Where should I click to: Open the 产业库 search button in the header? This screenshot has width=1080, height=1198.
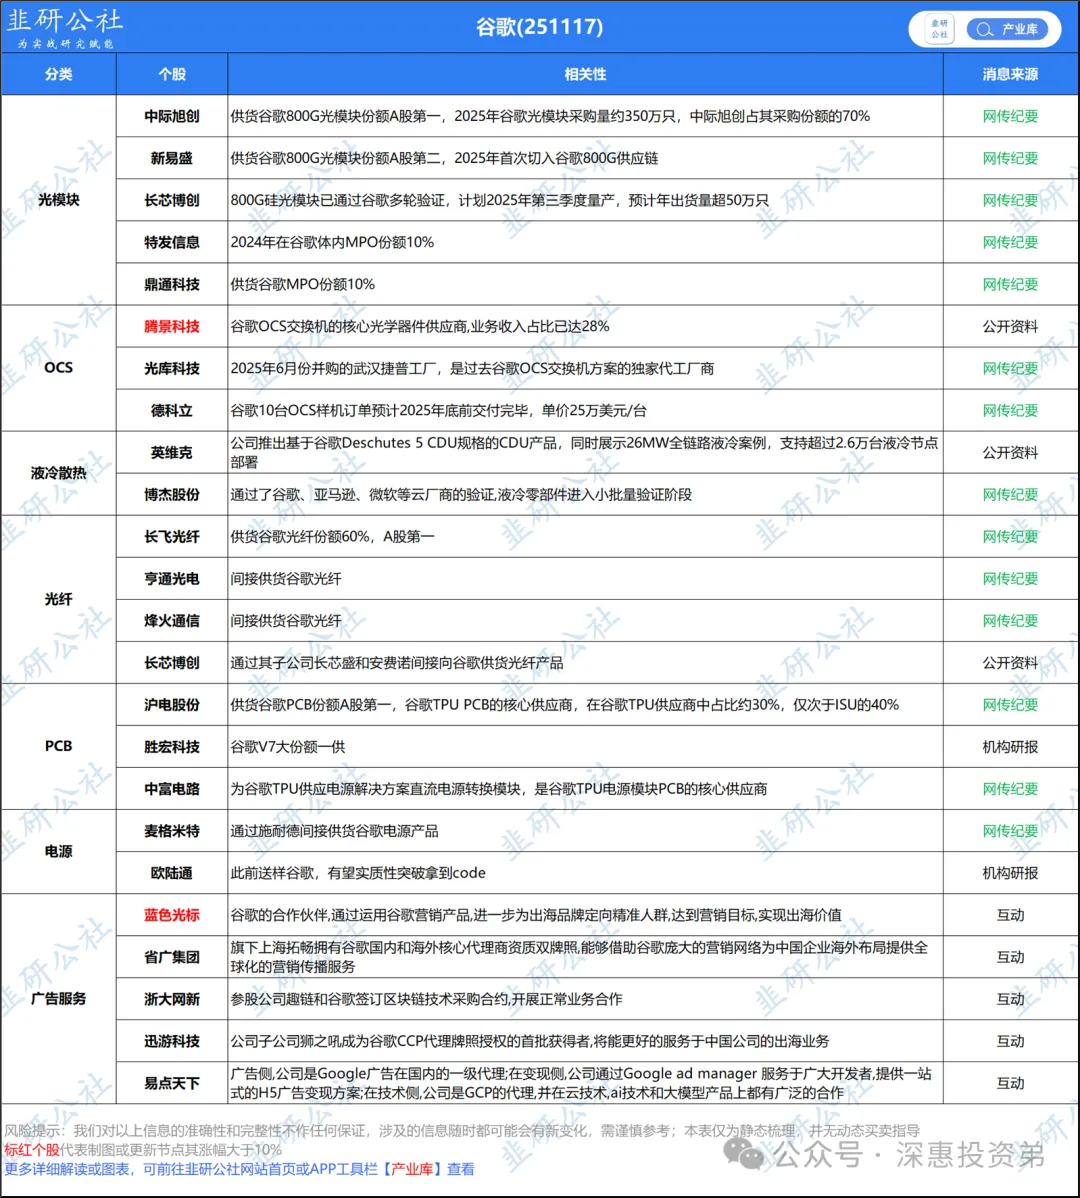(x=1007, y=29)
